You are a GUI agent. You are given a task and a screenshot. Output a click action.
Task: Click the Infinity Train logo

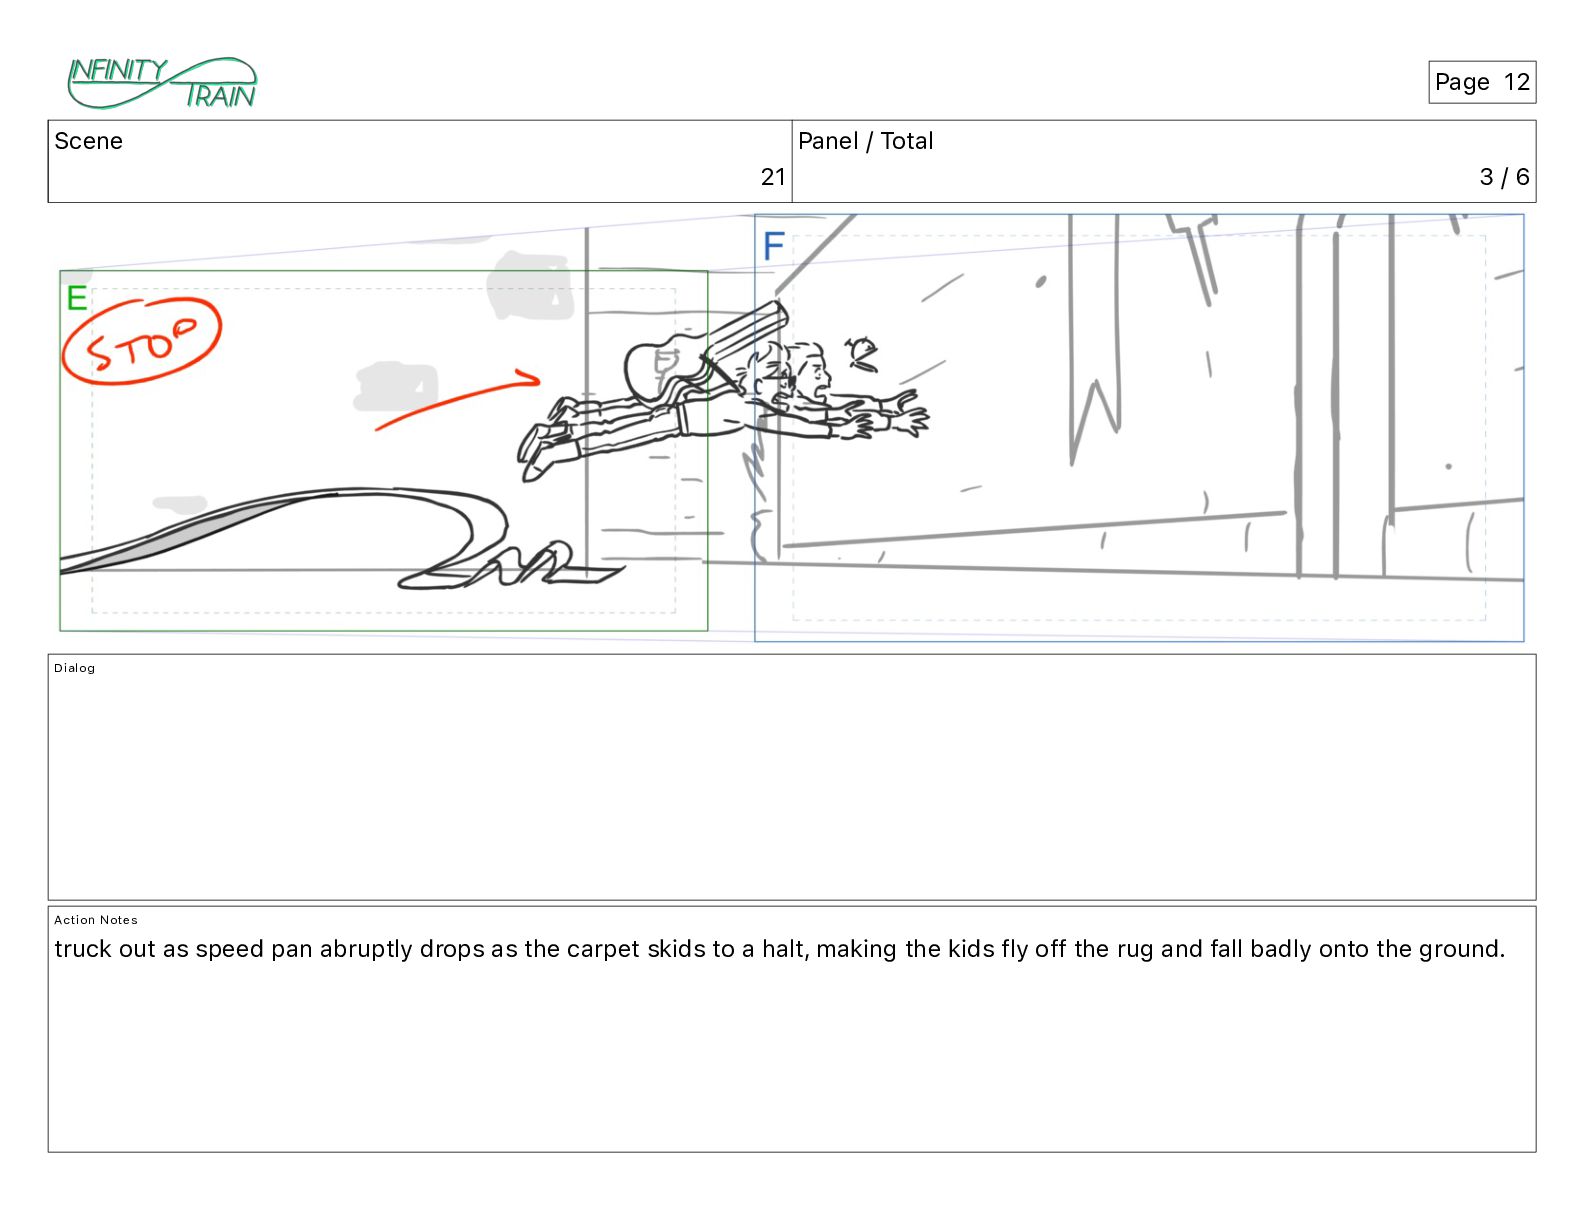162,83
